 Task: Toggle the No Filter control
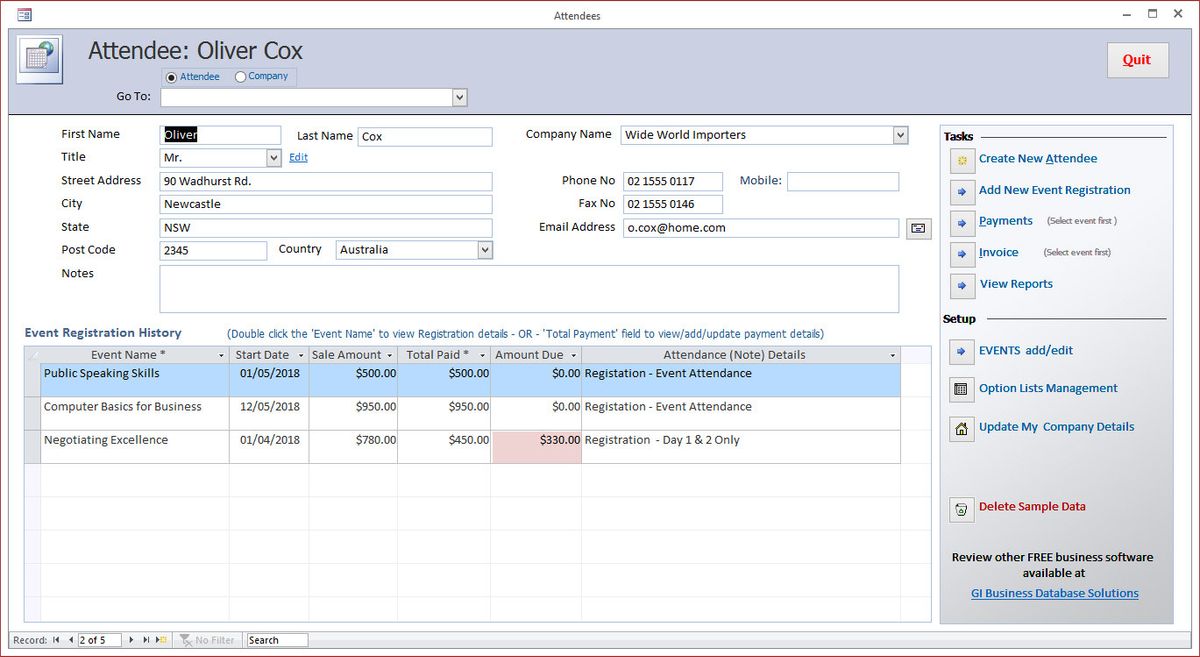207,639
